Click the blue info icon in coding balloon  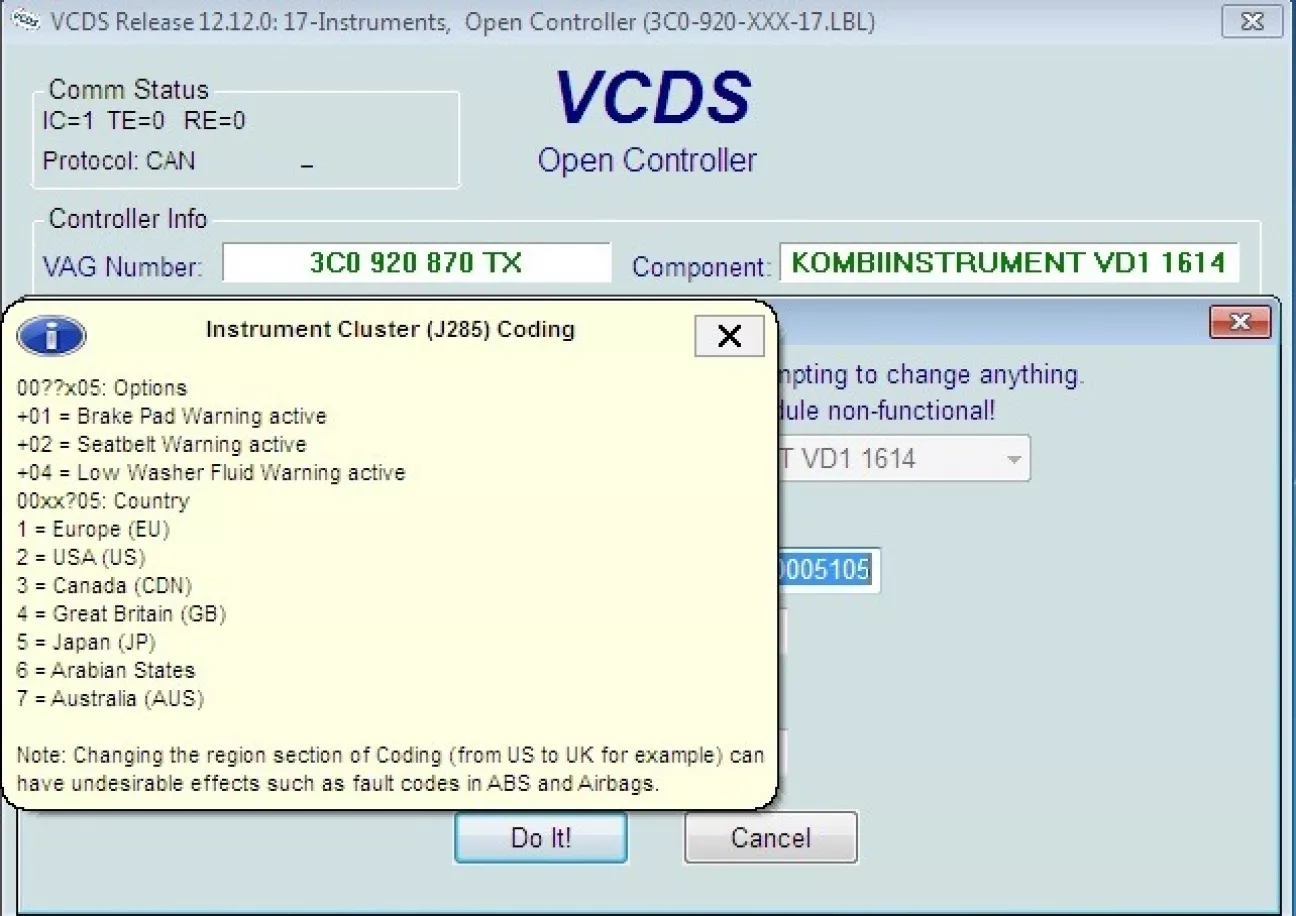tap(51, 336)
